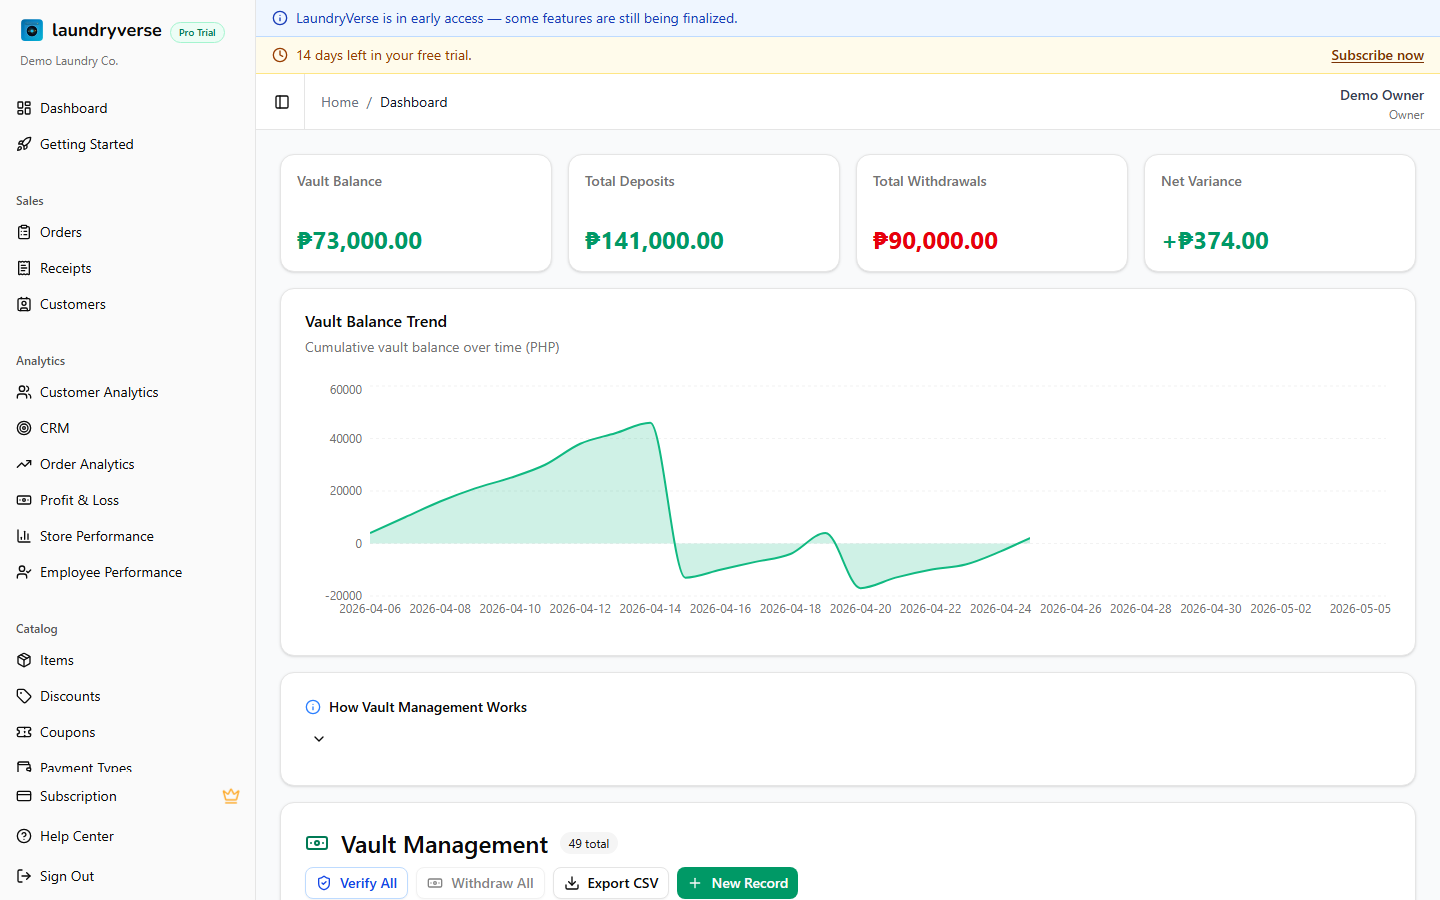This screenshot has width=1440, height=900.
Task: Click the 49 total badge
Action: (589, 844)
